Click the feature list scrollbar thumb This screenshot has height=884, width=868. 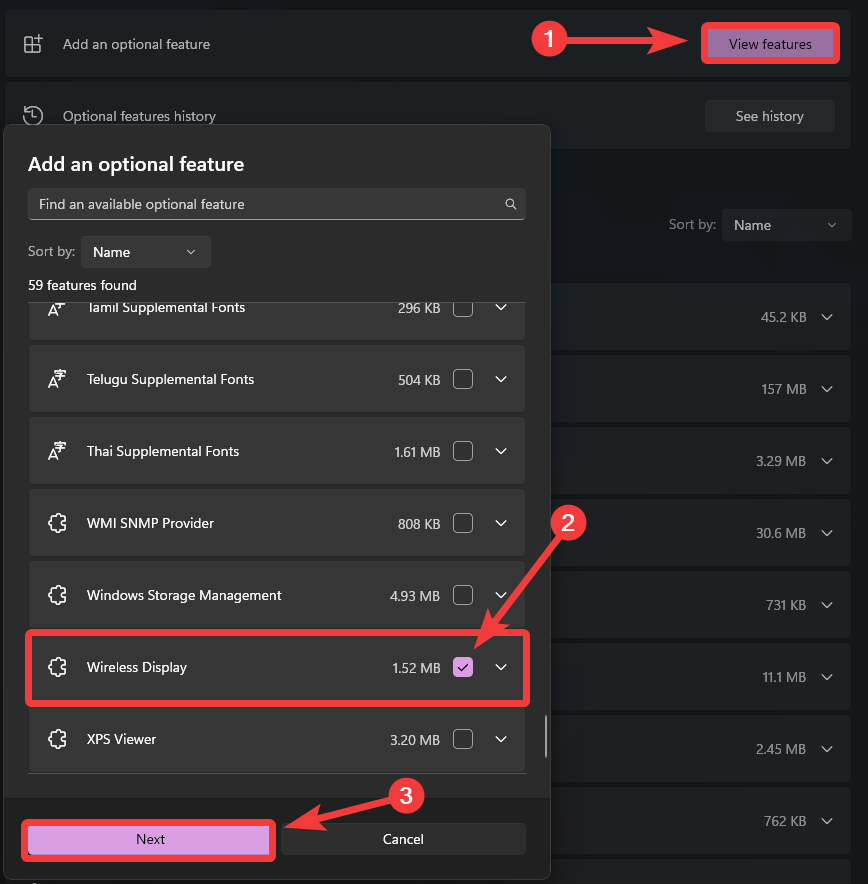546,736
